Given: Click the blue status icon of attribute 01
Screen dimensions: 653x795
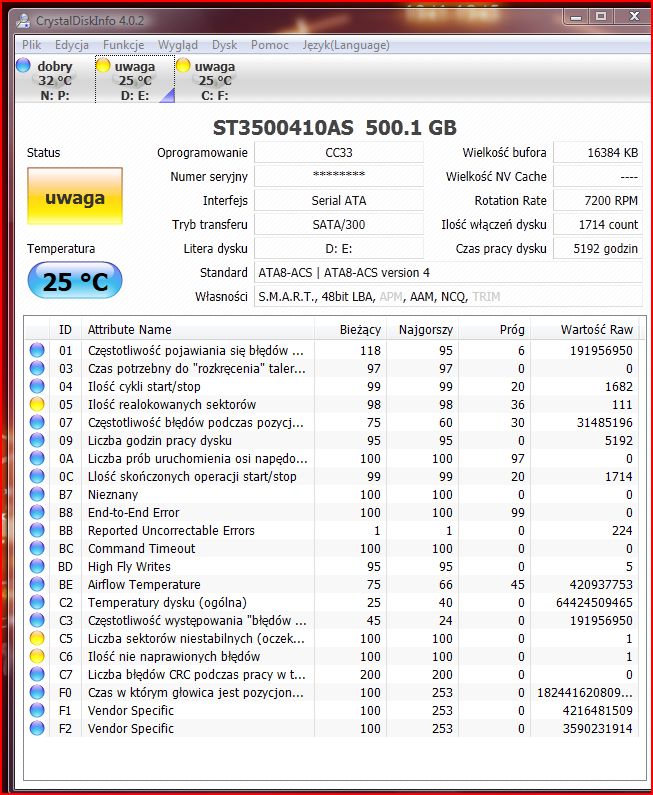Looking at the screenshot, I should click(x=37, y=350).
